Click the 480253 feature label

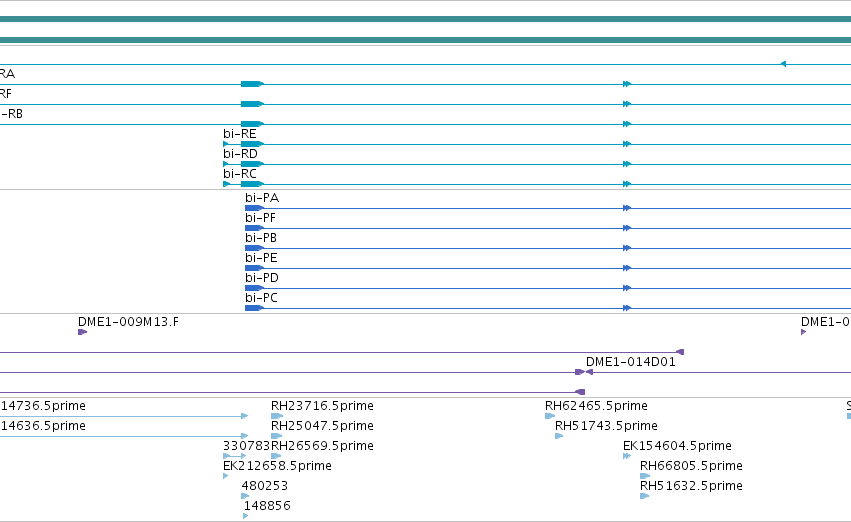tap(264, 486)
